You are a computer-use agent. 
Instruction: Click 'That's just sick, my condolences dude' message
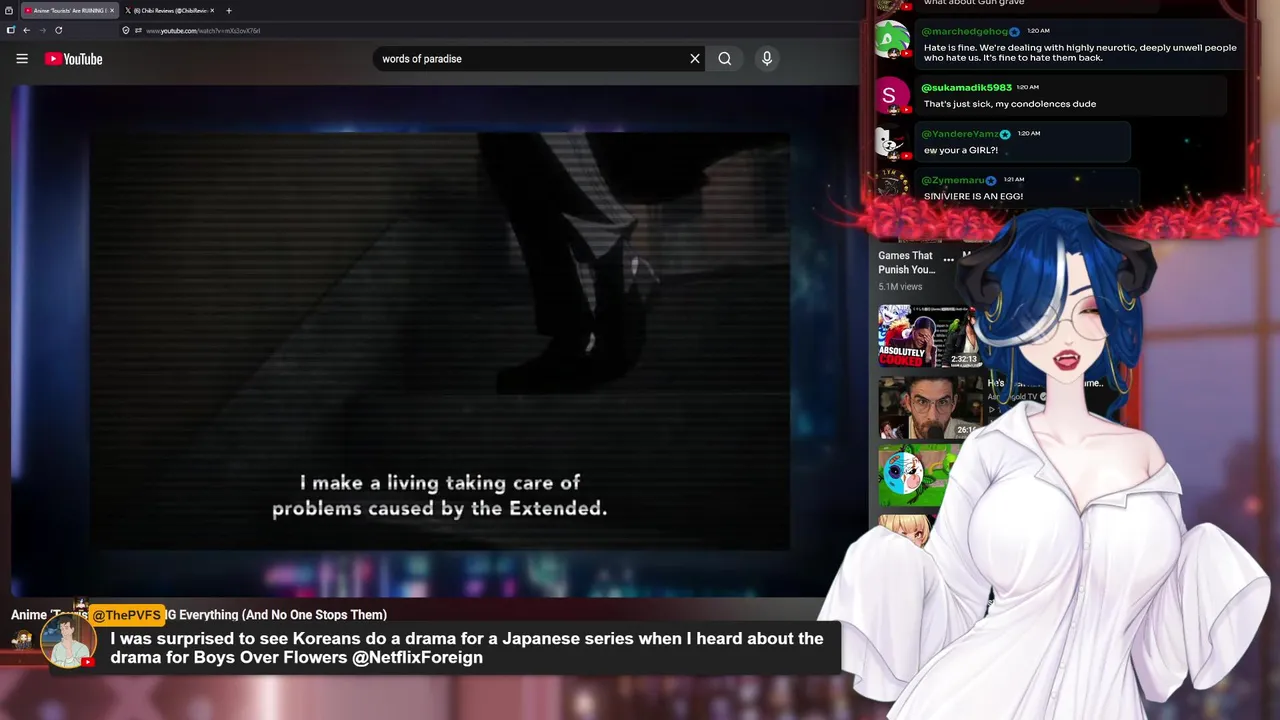pos(1010,104)
